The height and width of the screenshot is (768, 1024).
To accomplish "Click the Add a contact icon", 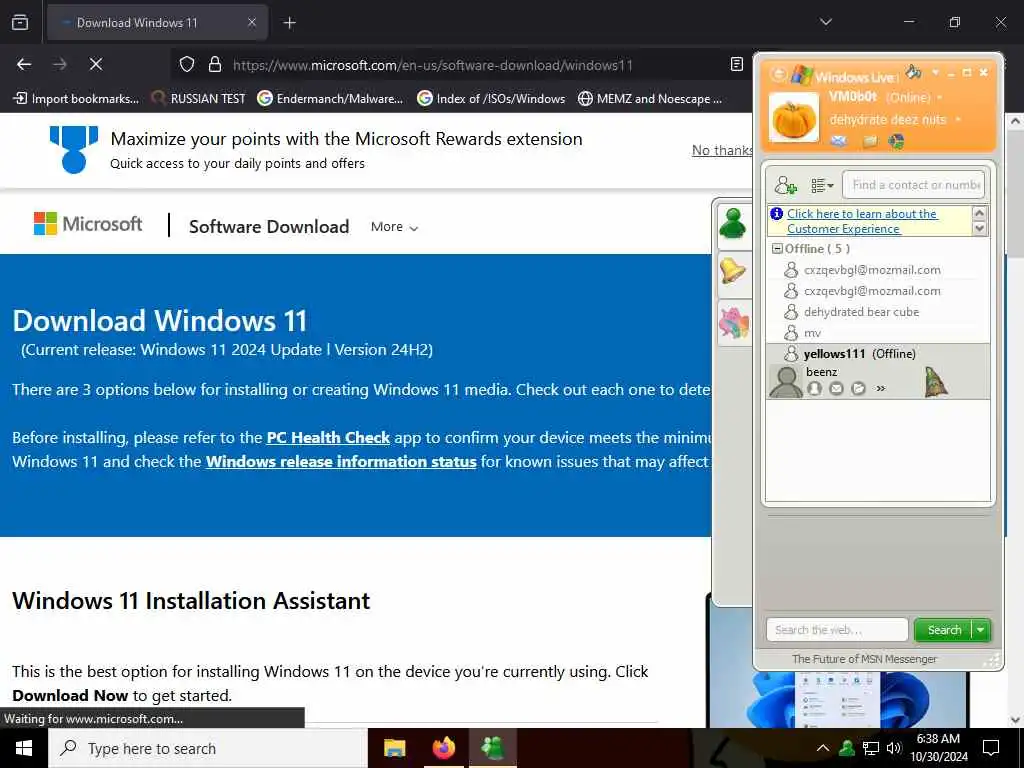I will 786,185.
